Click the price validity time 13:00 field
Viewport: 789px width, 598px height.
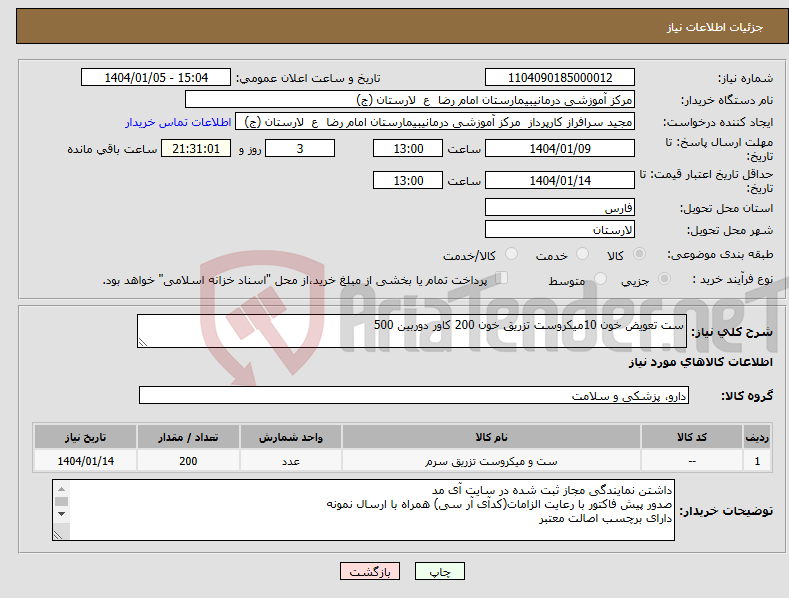point(408,180)
